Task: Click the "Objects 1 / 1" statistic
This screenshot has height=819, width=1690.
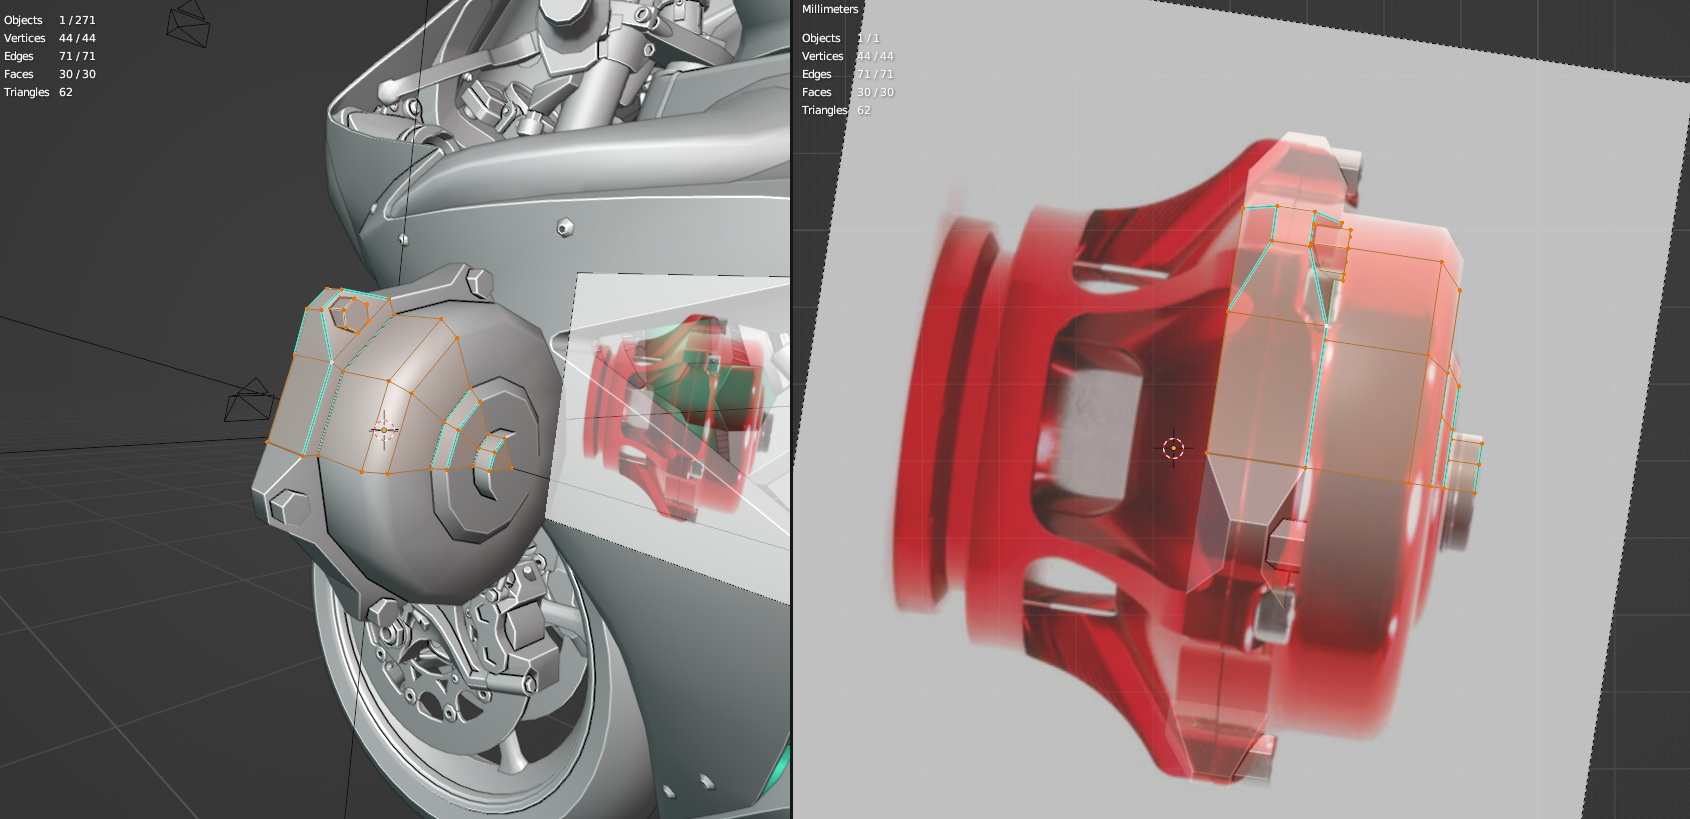Action: (x=841, y=38)
